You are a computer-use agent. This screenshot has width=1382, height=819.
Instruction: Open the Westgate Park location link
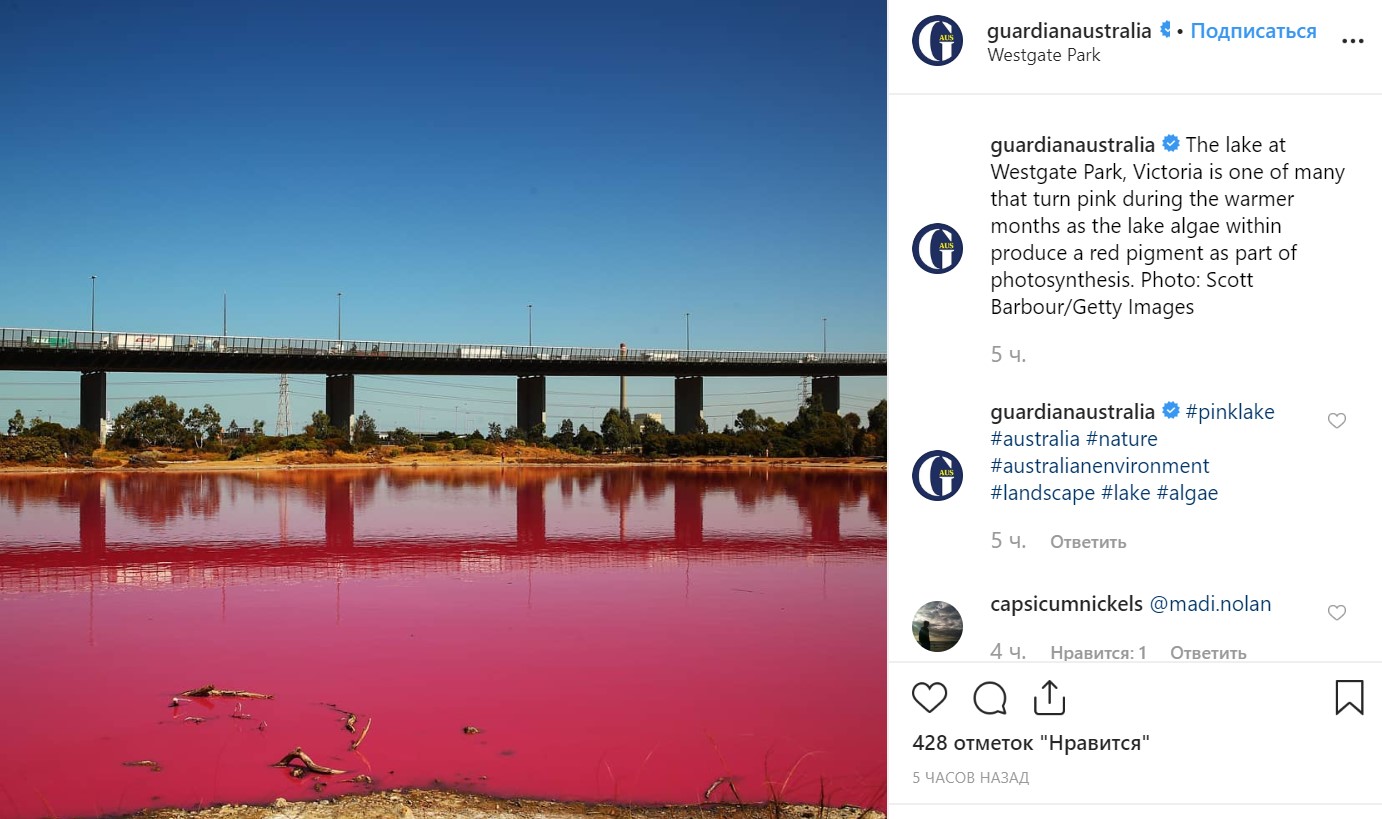pyautogui.click(x=1043, y=55)
